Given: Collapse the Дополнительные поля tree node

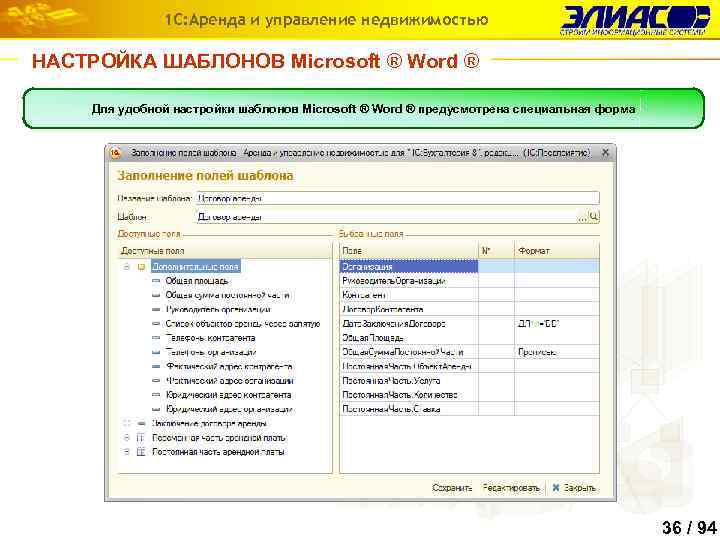Looking at the screenshot, I should pyautogui.click(x=127, y=267).
